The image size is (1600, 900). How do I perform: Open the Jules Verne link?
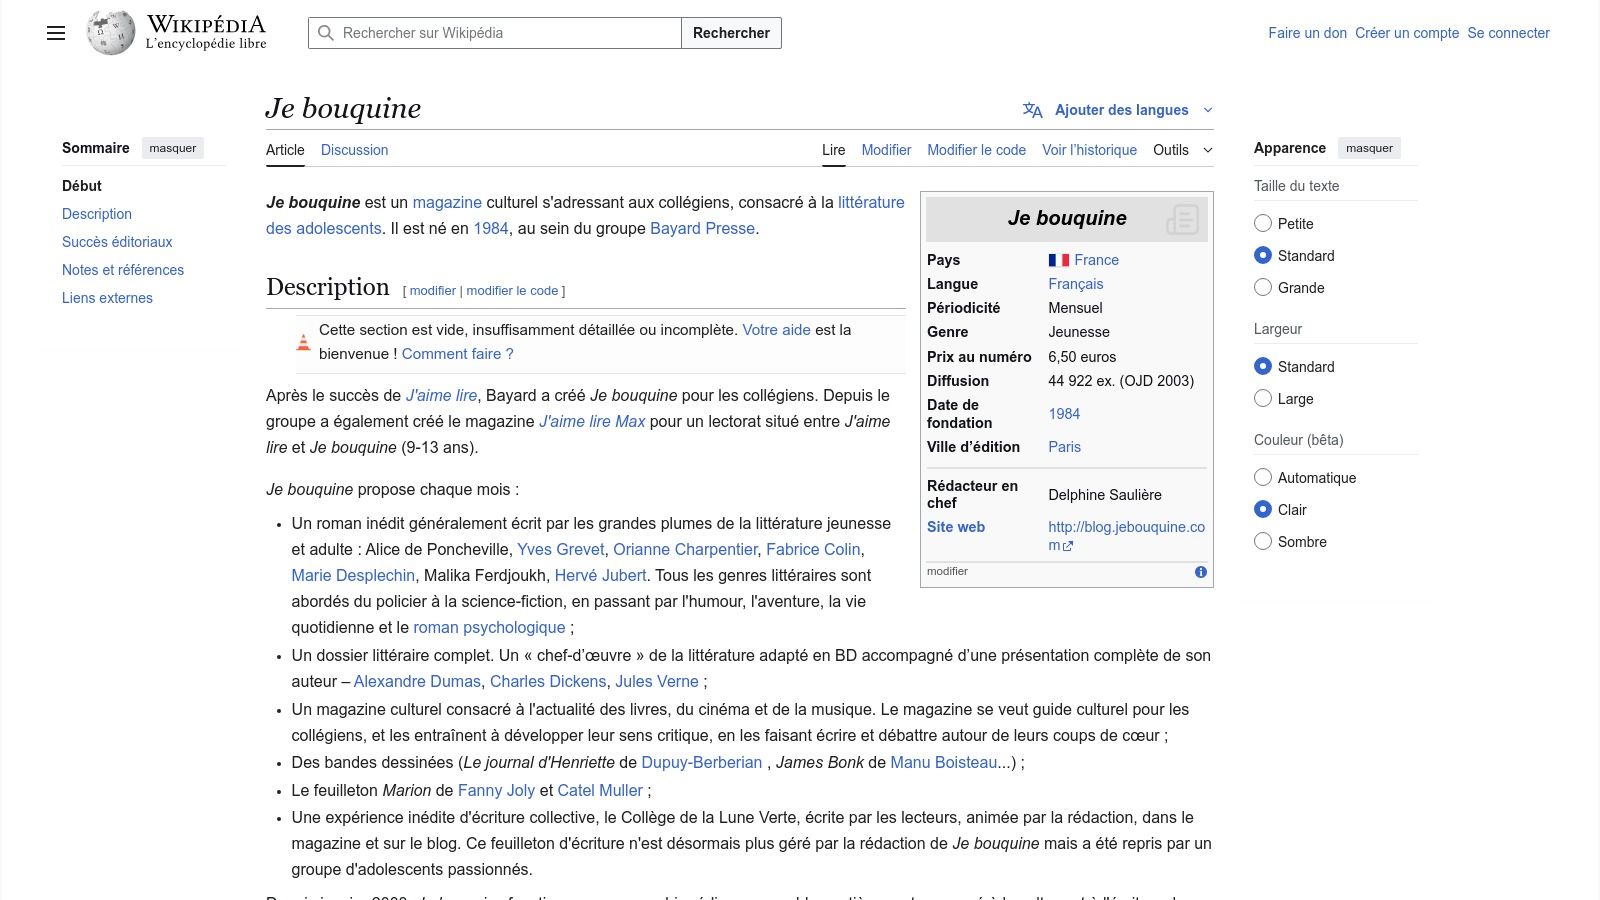click(657, 682)
